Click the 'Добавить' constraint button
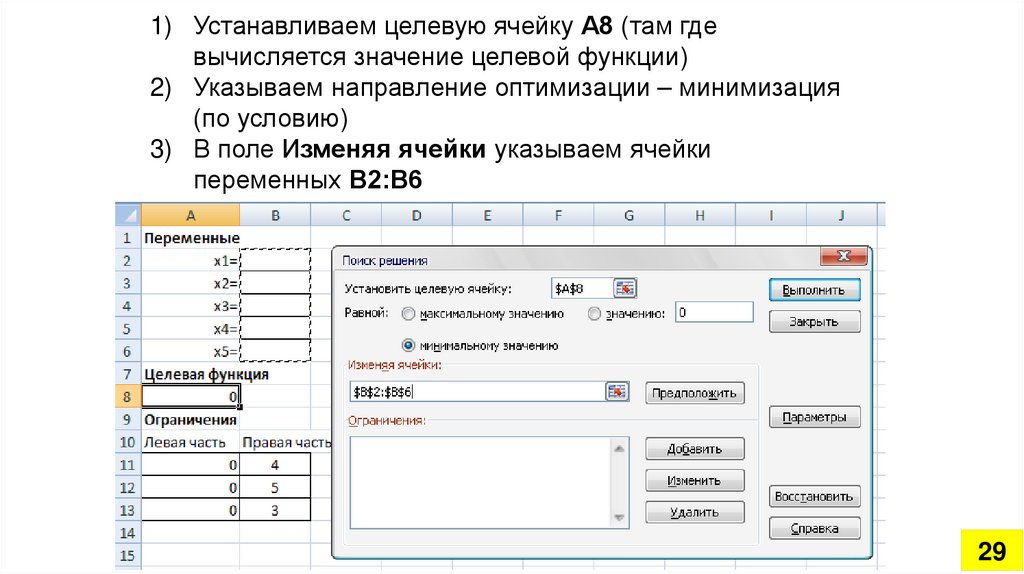 (x=694, y=449)
